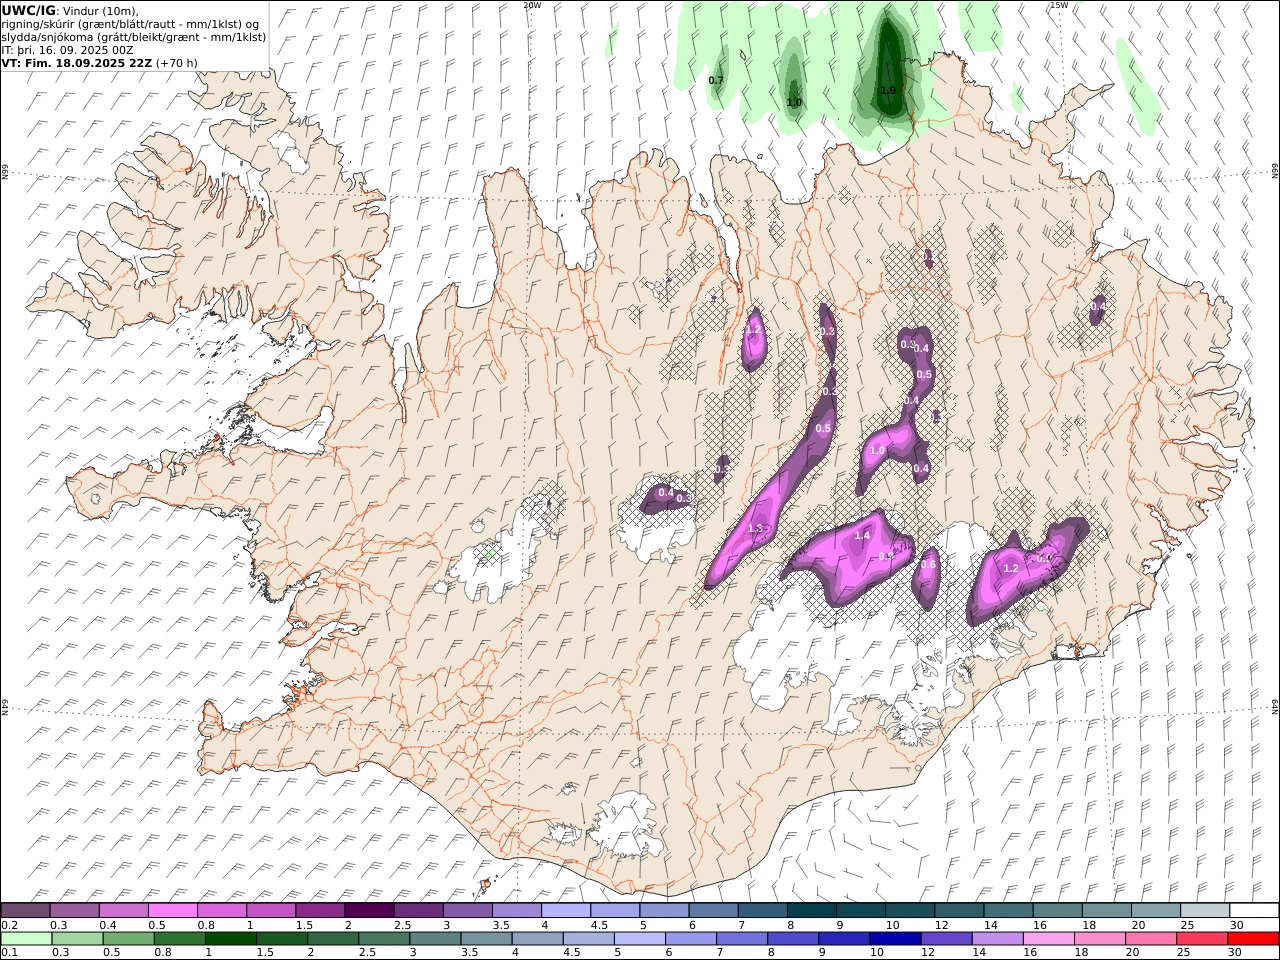1280x960 pixels.
Task: Click the 1.2 value in the southeast snowfall area
Action: click(x=1010, y=569)
